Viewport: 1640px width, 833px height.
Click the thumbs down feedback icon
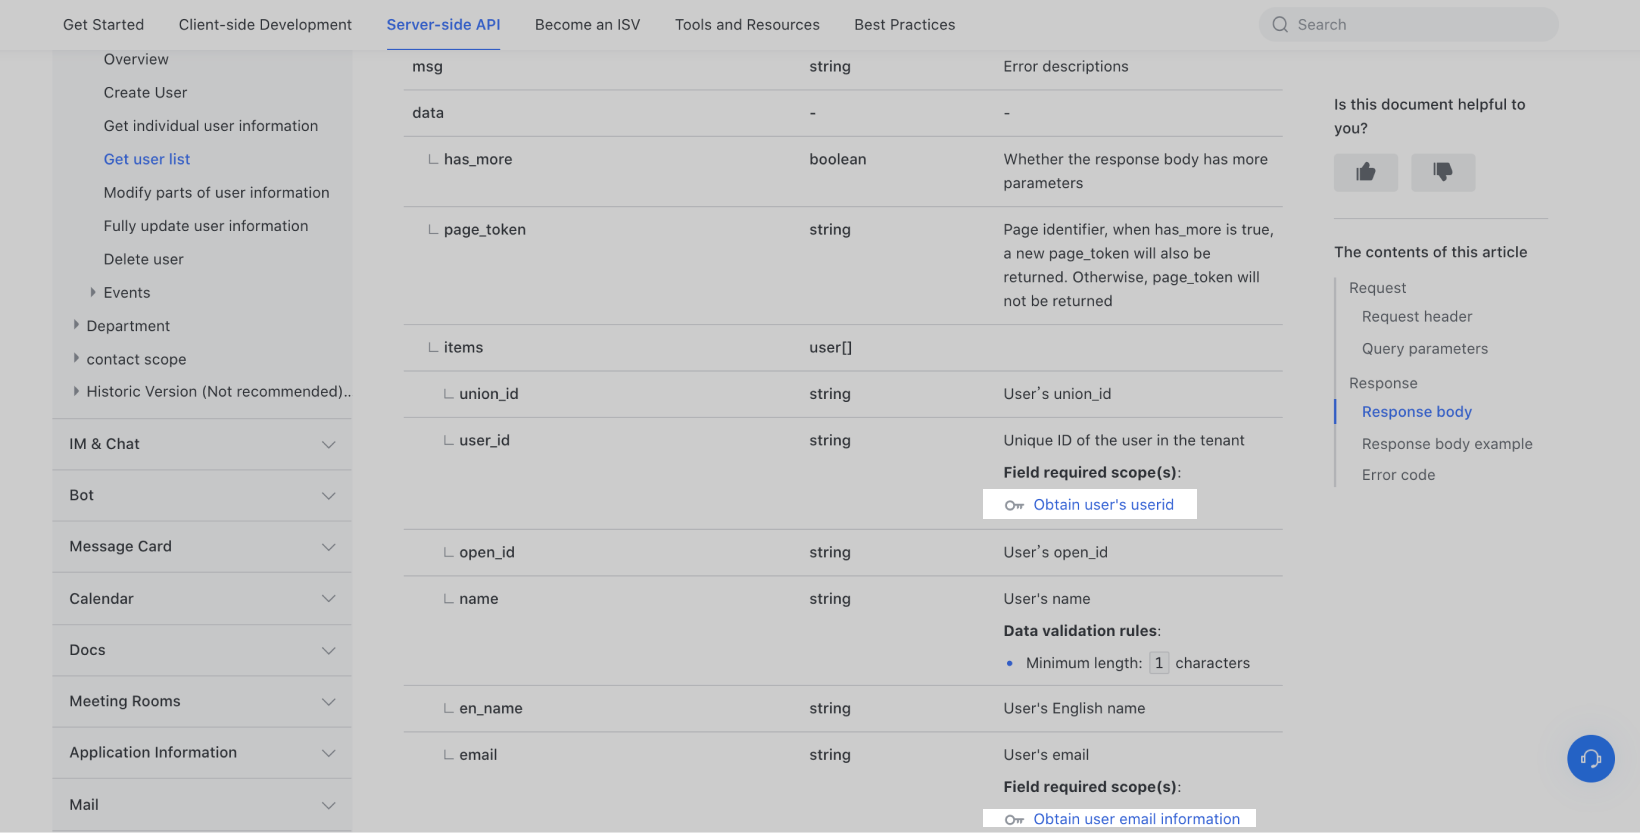[1442, 172]
